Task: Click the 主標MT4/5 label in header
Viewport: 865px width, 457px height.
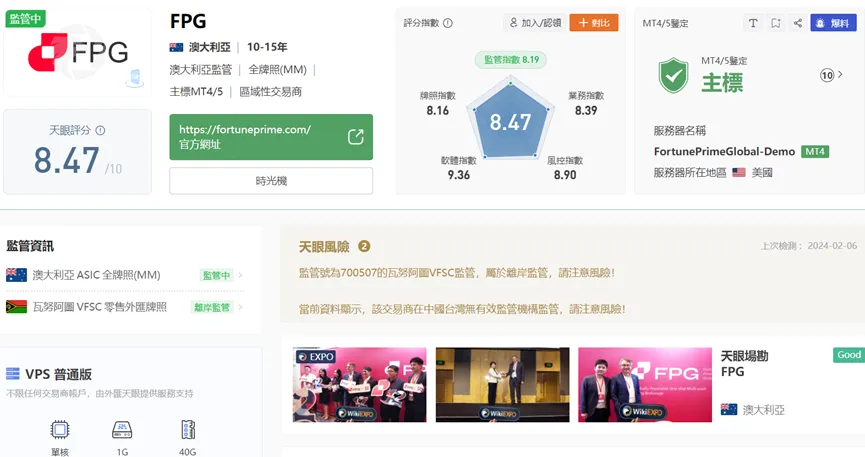Action: [196, 92]
